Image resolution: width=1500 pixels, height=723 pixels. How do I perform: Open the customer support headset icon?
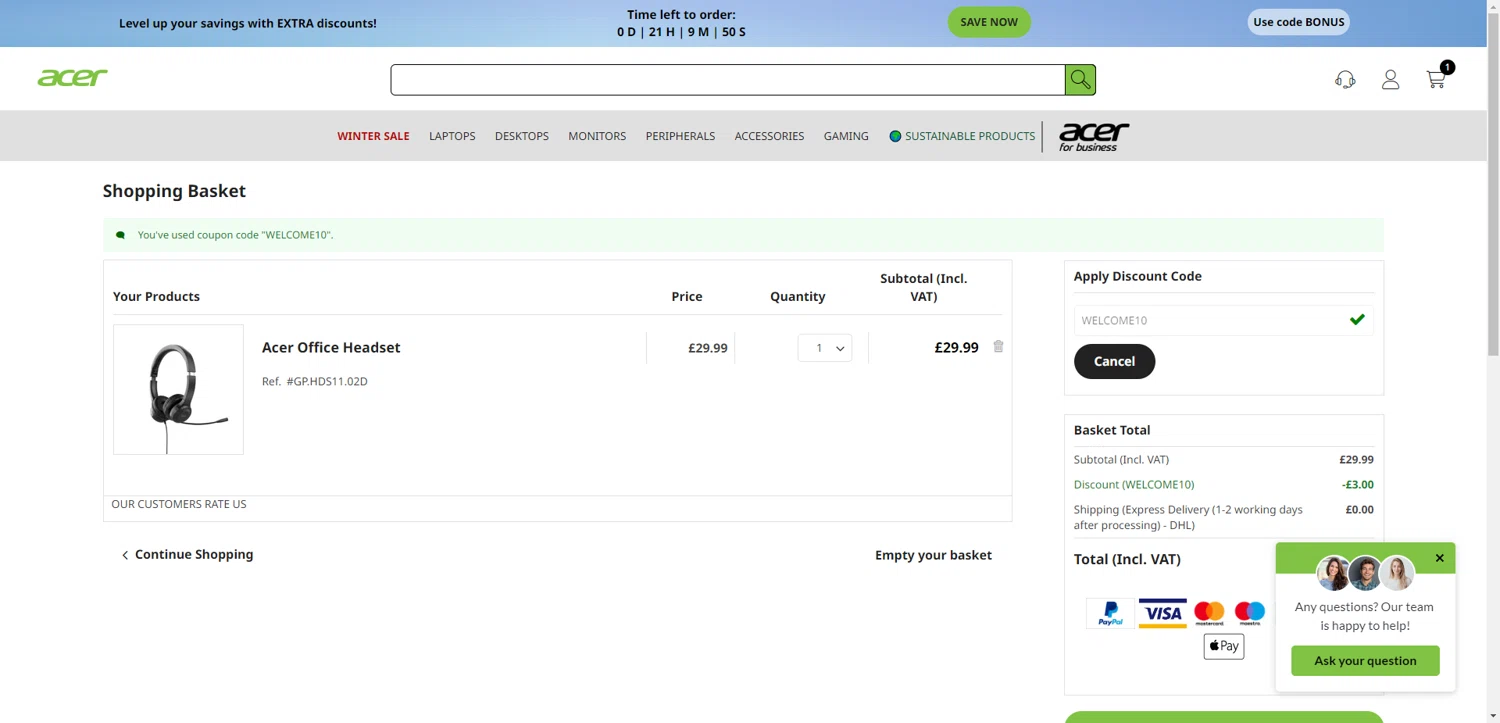[x=1345, y=80]
